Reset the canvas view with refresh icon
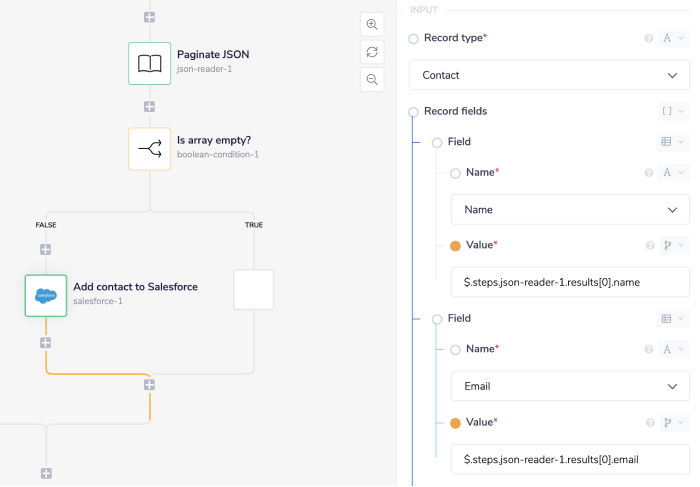700x487 pixels. click(372, 52)
